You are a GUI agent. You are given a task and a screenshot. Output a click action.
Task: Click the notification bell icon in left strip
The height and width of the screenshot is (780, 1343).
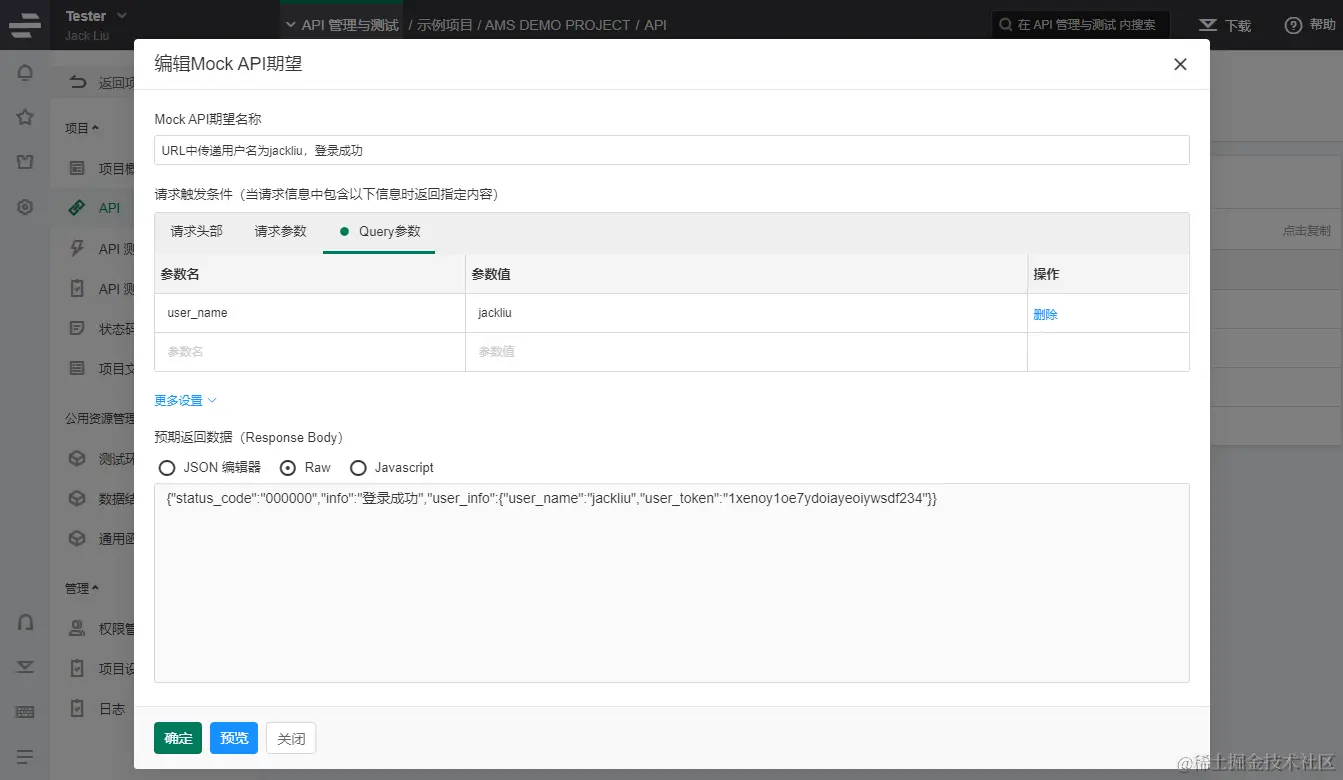[x=25, y=73]
